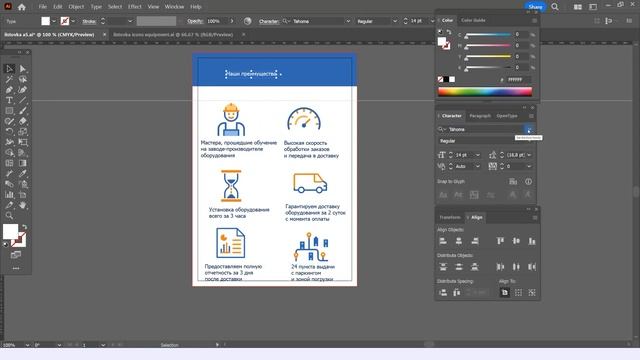
Task: Click Horizontal Align Center in Align panel
Action: 459,241
